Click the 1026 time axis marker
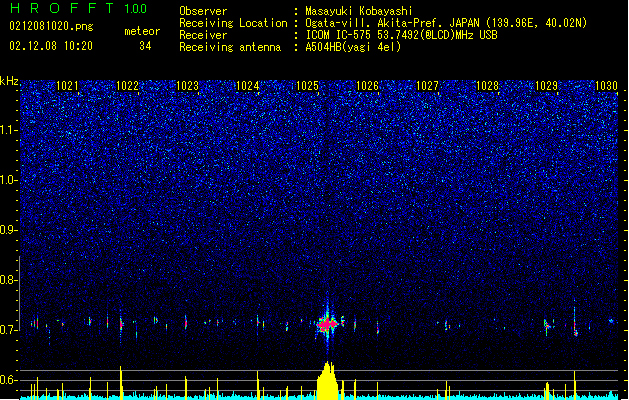Viewport: 629px width, 400px height. (x=367, y=86)
